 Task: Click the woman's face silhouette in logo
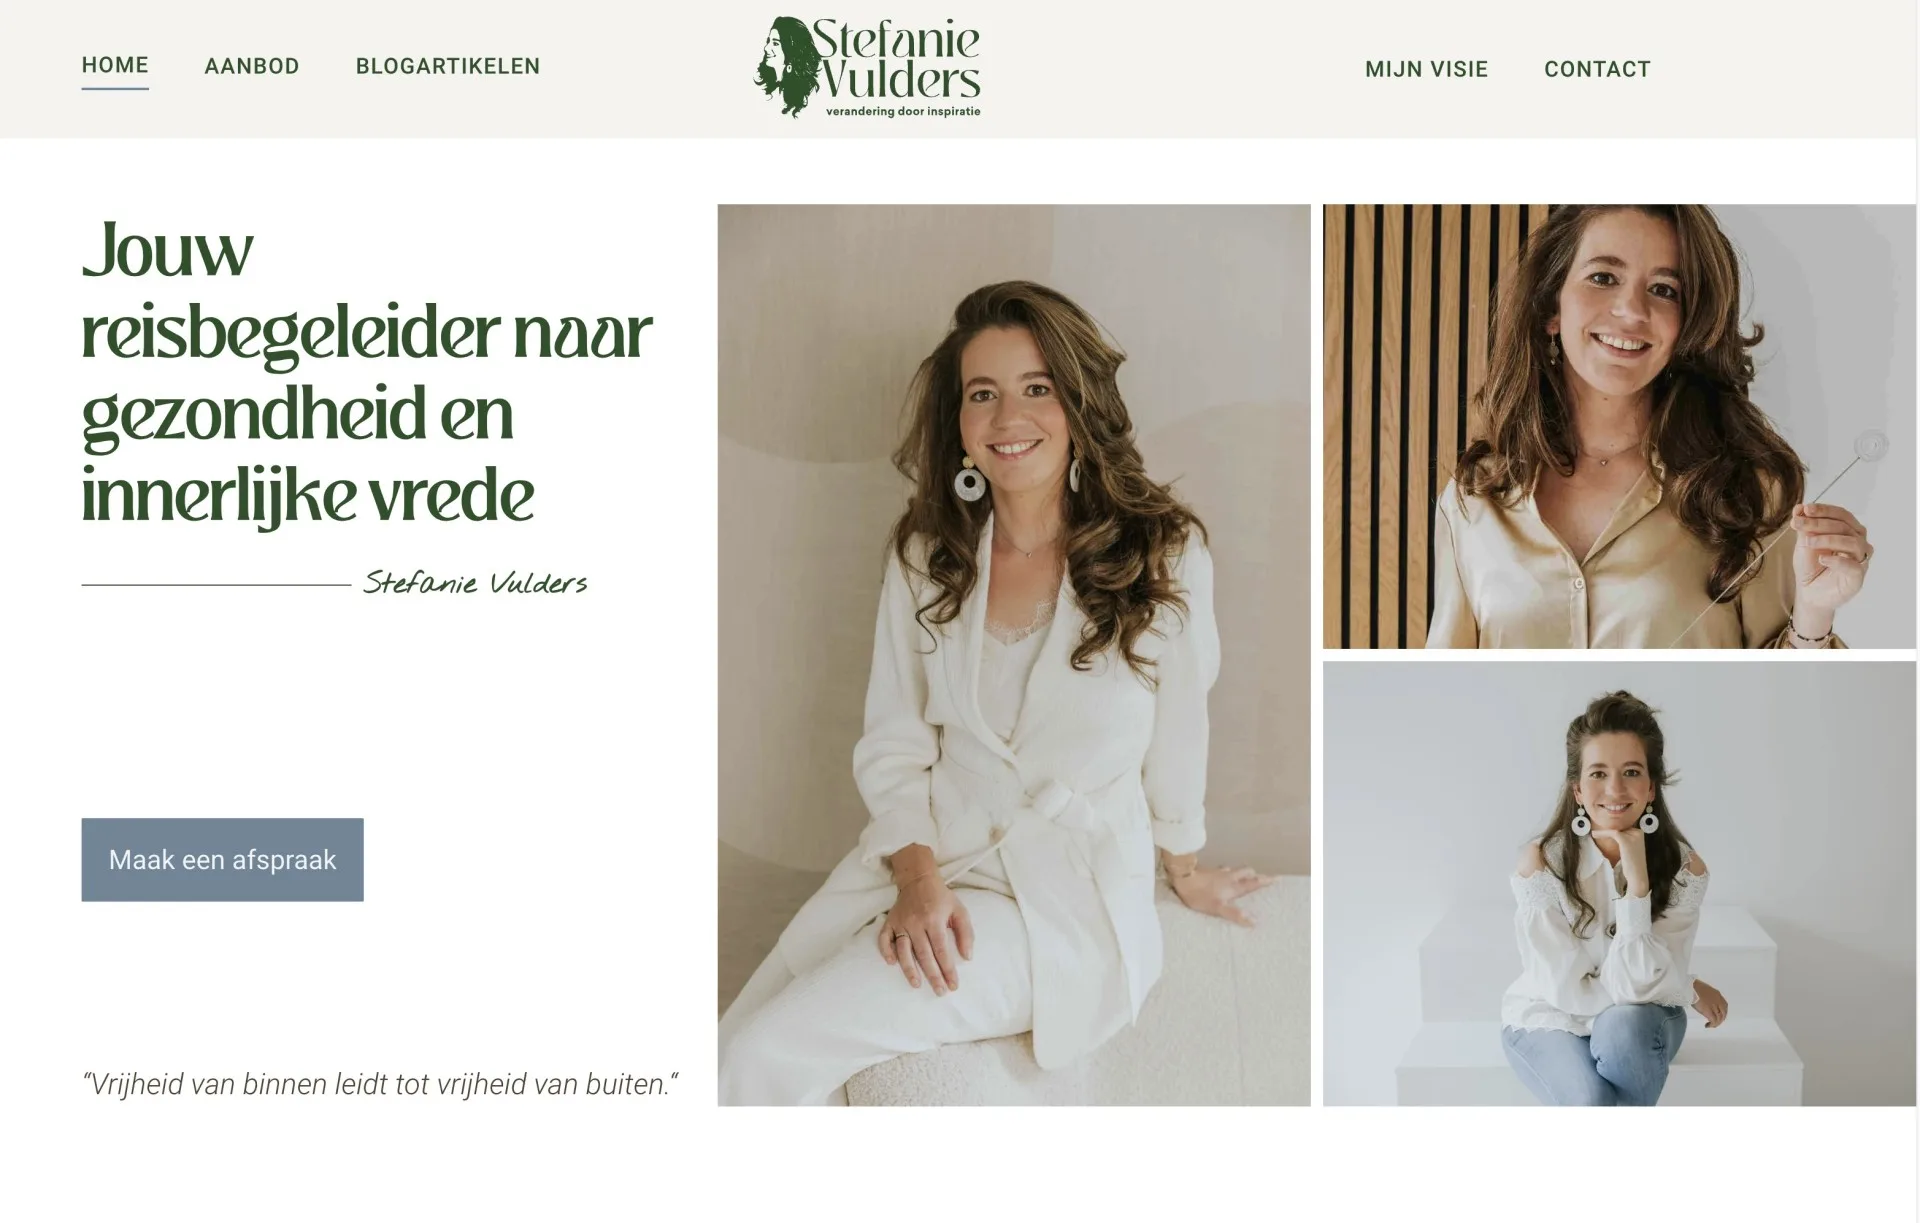pos(782,67)
